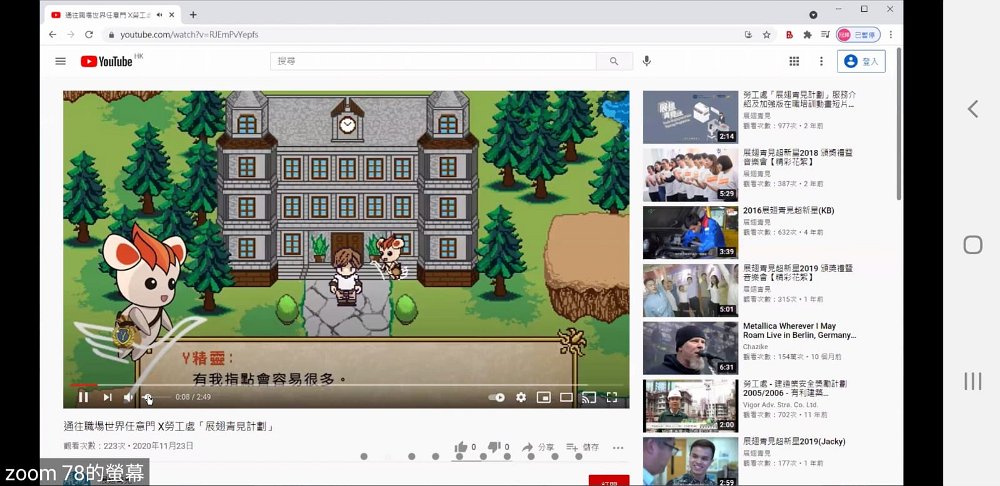The height and width of the screenshot is (486, 1000).
Task: Reload the page with the refresh icon
Action: [89, 34]
